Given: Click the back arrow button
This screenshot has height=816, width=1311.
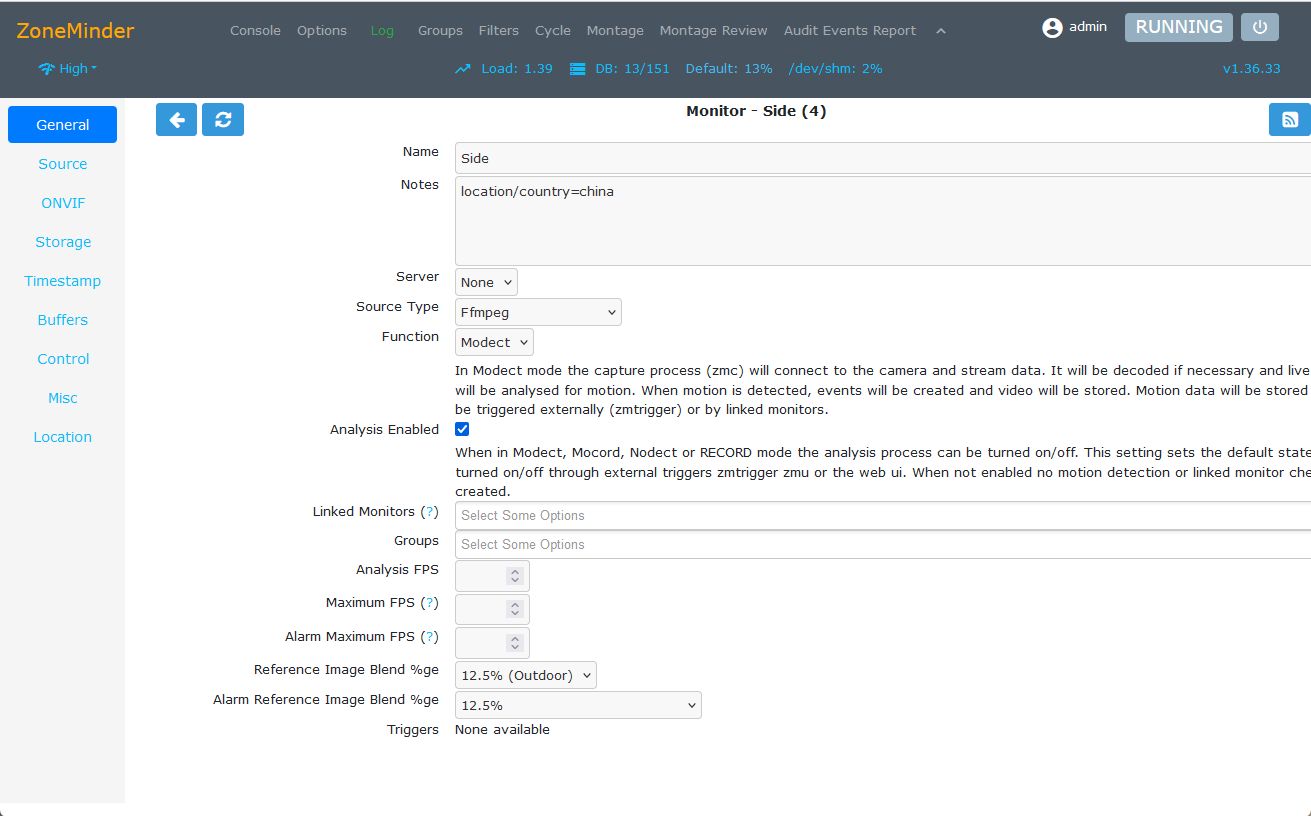Looking at the screenshot, I should click(x=176, y=119).
